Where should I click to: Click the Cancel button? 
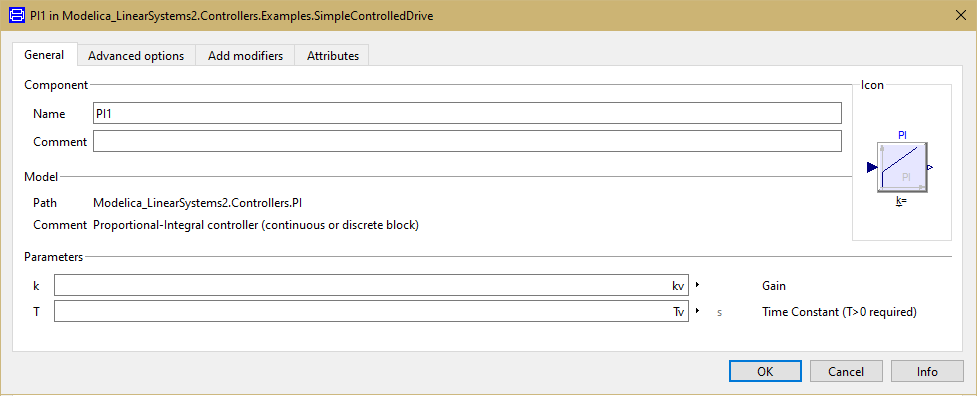click(x=846, y=371)
